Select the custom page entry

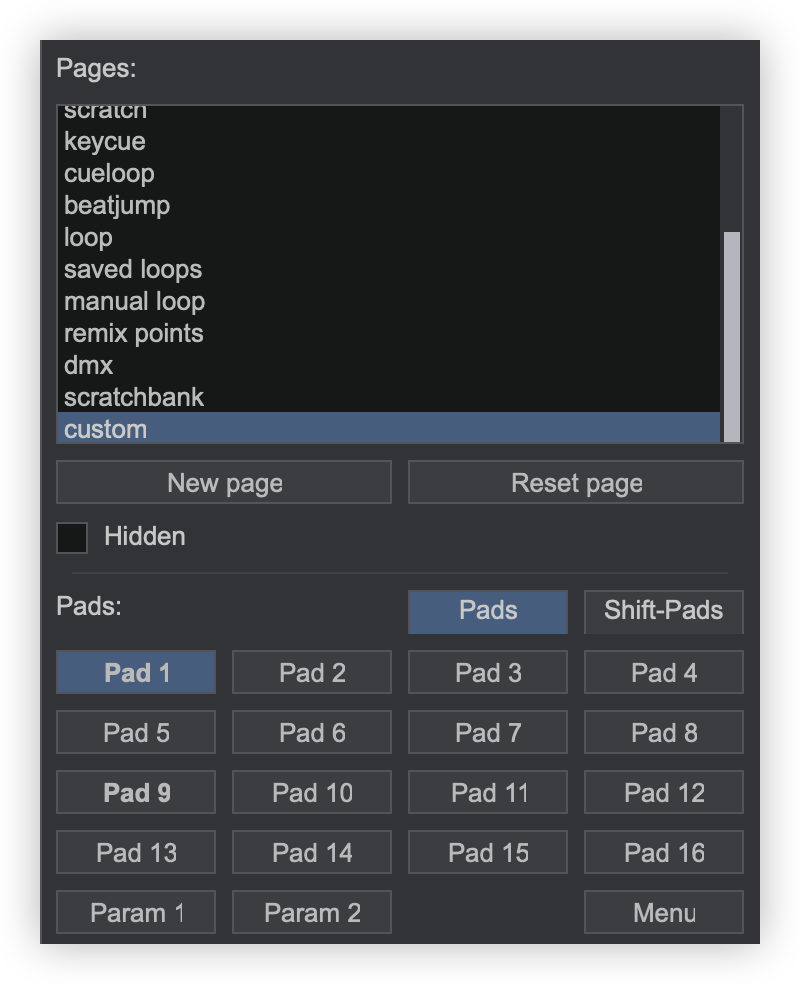(388, 428)
